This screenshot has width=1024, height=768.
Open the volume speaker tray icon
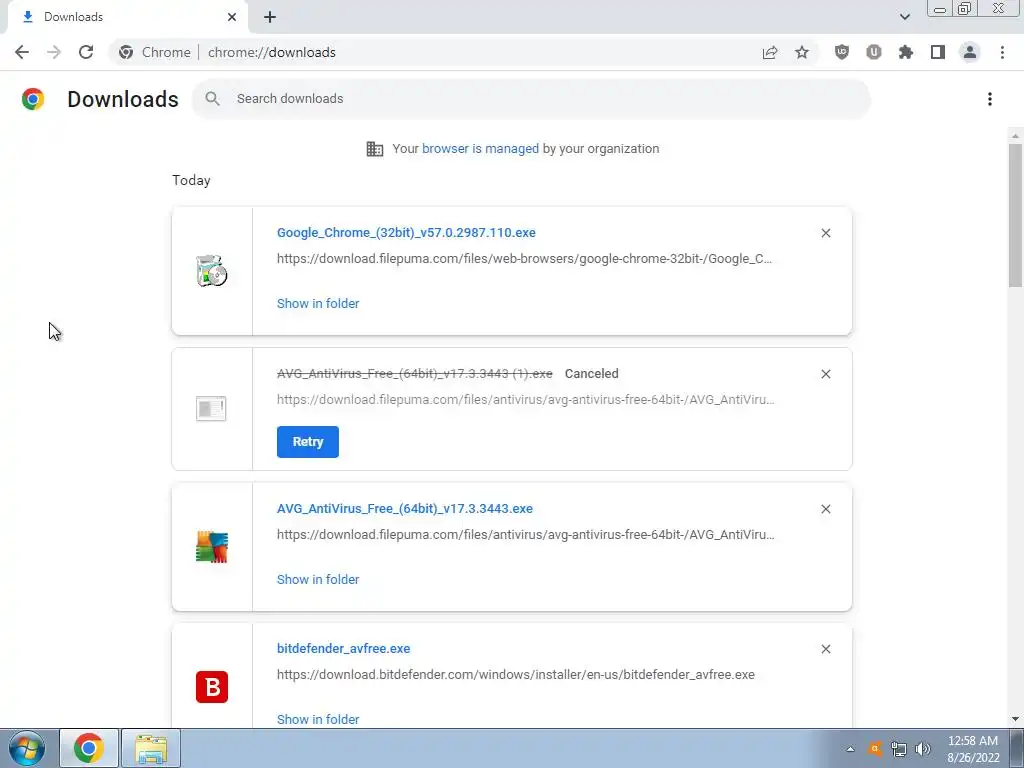[x=923, y=749]
